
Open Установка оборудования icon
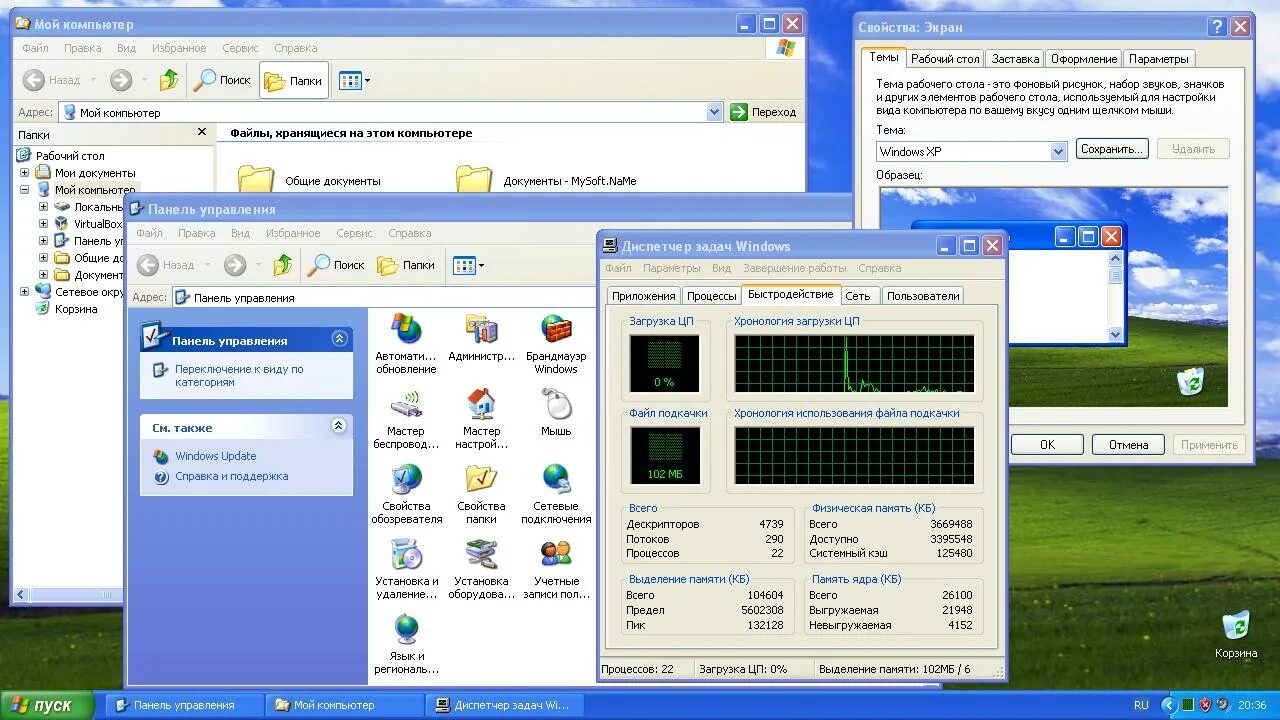point(481,568)
